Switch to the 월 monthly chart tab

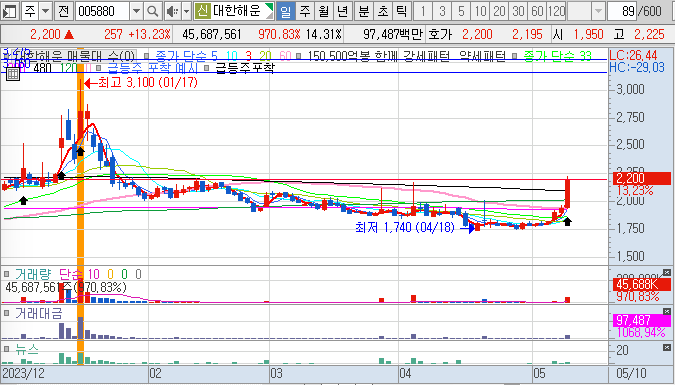tap(323, 11)
